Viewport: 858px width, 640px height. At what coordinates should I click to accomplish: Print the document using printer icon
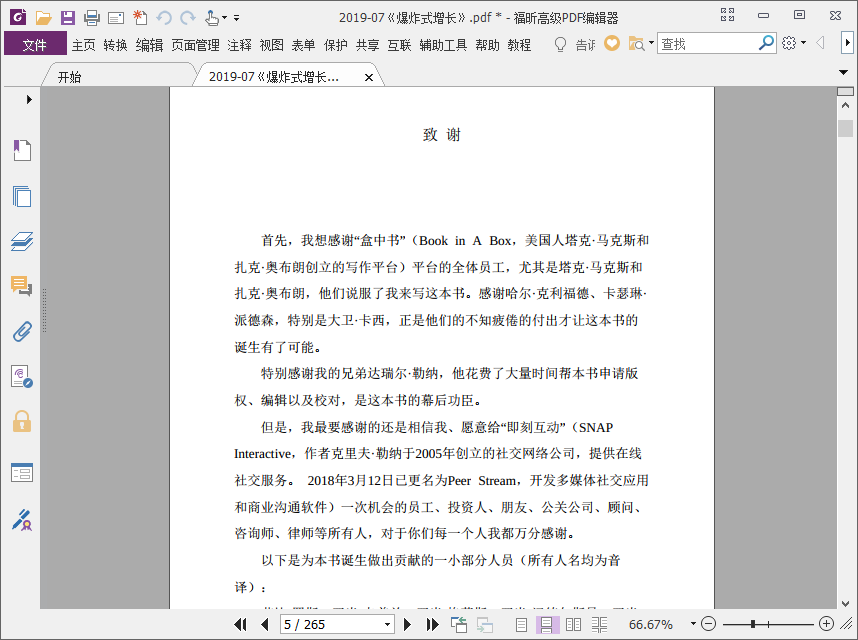[x=92, y=18]
